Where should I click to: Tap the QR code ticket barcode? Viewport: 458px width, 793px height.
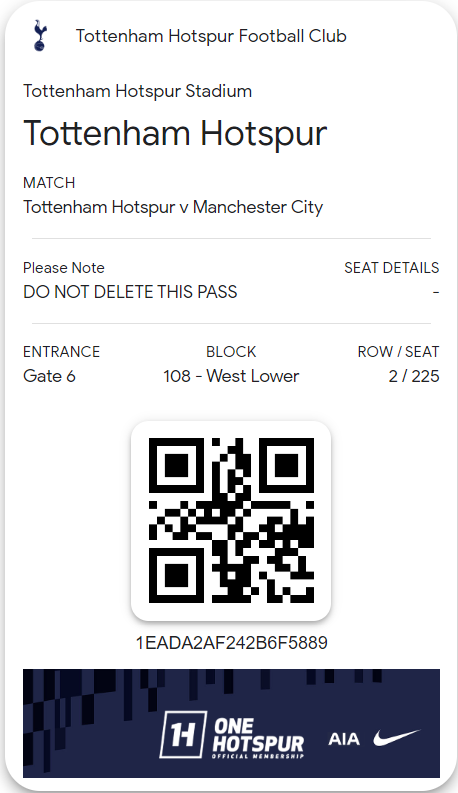pyautogui.click(x=231, y=520)
